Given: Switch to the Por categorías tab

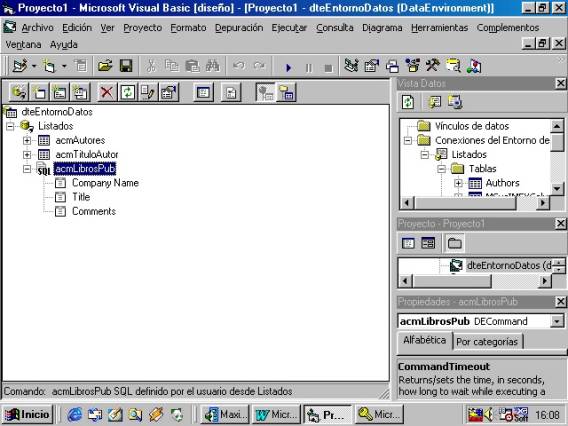Looking at the screenshot, I should coord(487,342).
